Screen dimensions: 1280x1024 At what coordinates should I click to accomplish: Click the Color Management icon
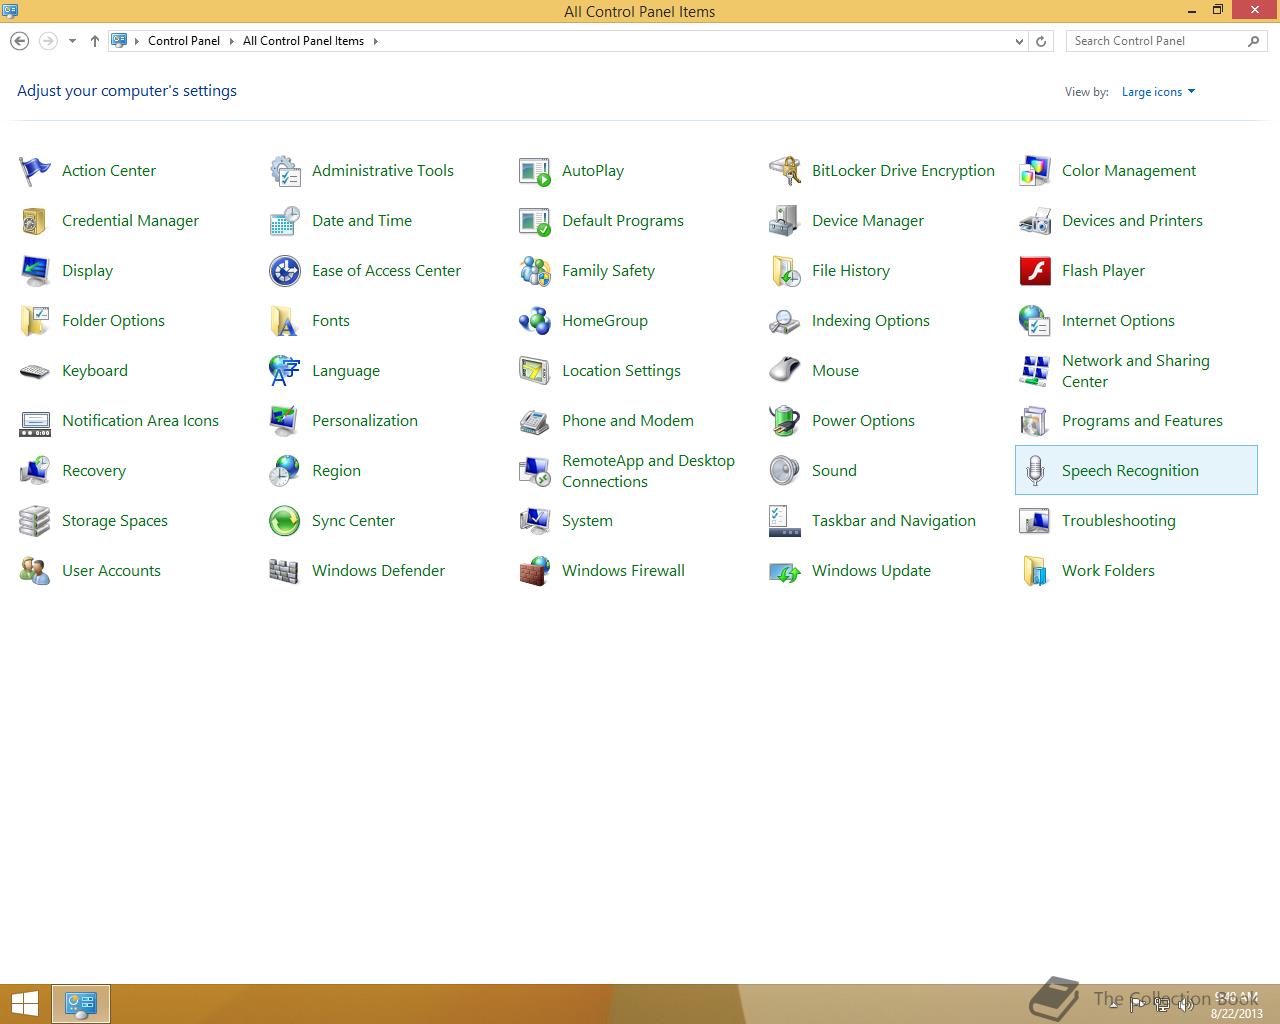(1035, 171)
